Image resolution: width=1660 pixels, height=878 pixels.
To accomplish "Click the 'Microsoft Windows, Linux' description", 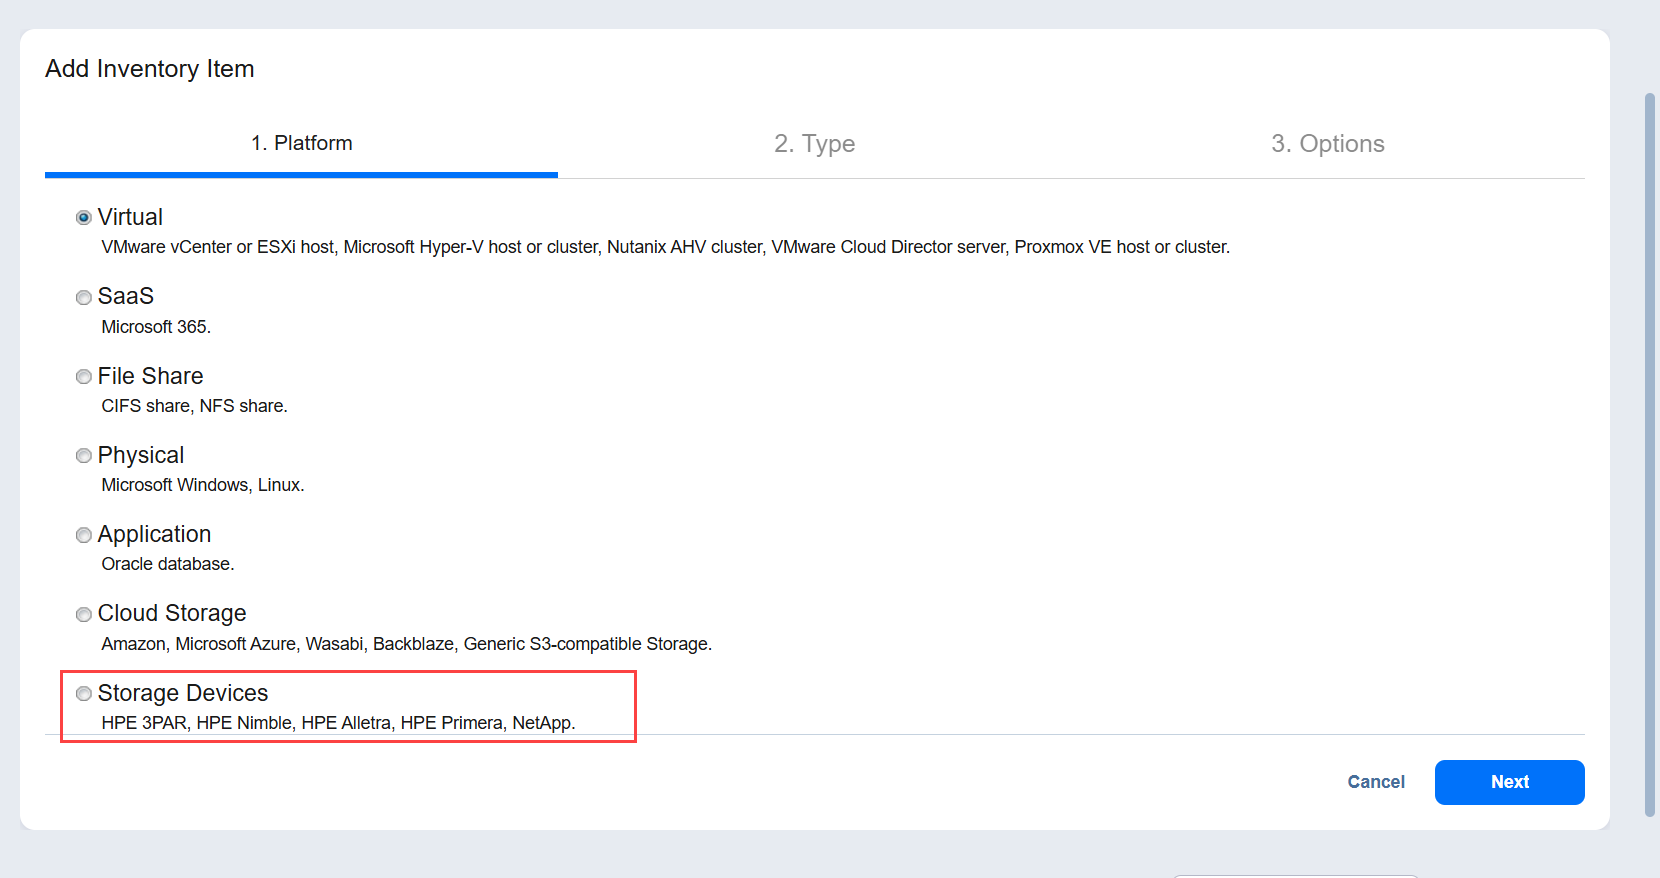I will click(x=202, y=485).
